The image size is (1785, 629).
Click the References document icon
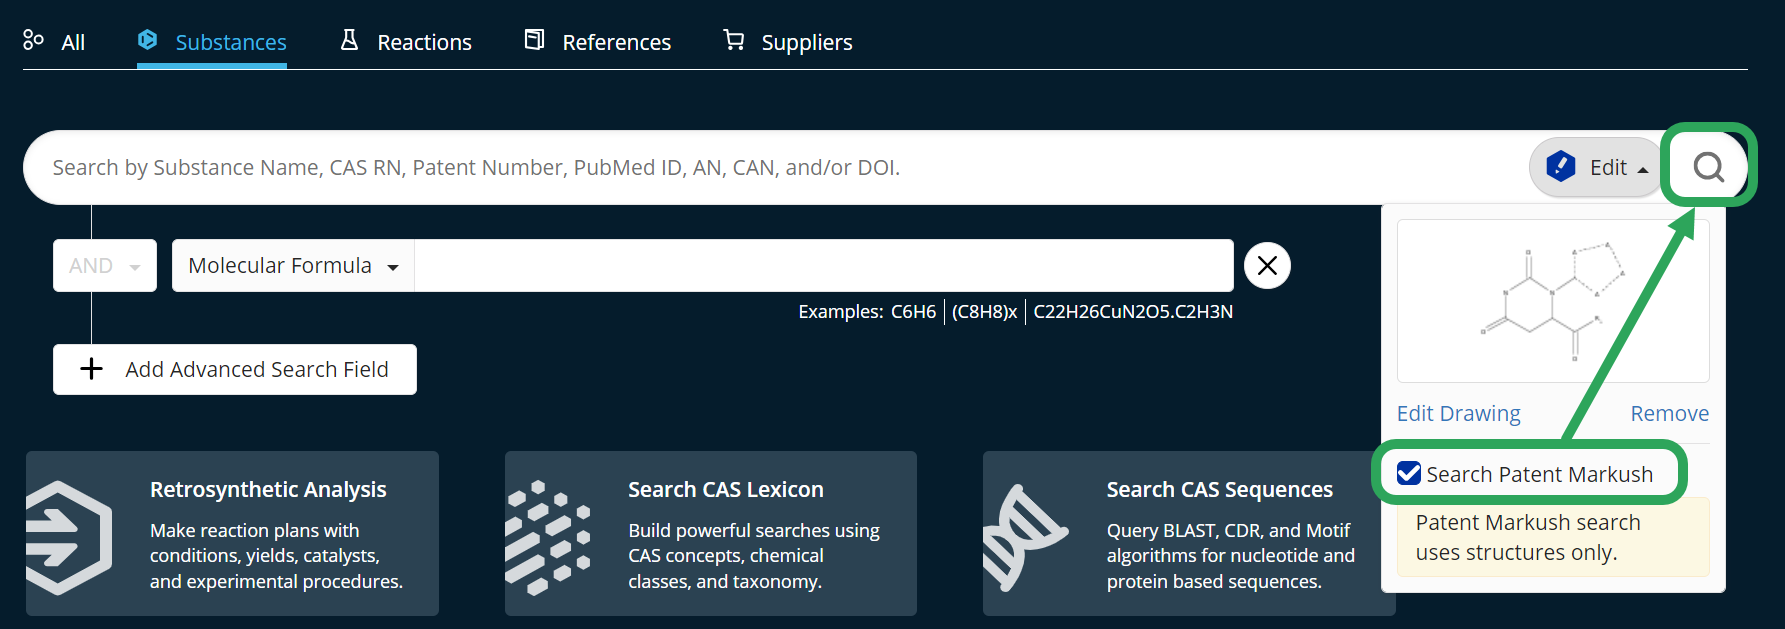535,40
